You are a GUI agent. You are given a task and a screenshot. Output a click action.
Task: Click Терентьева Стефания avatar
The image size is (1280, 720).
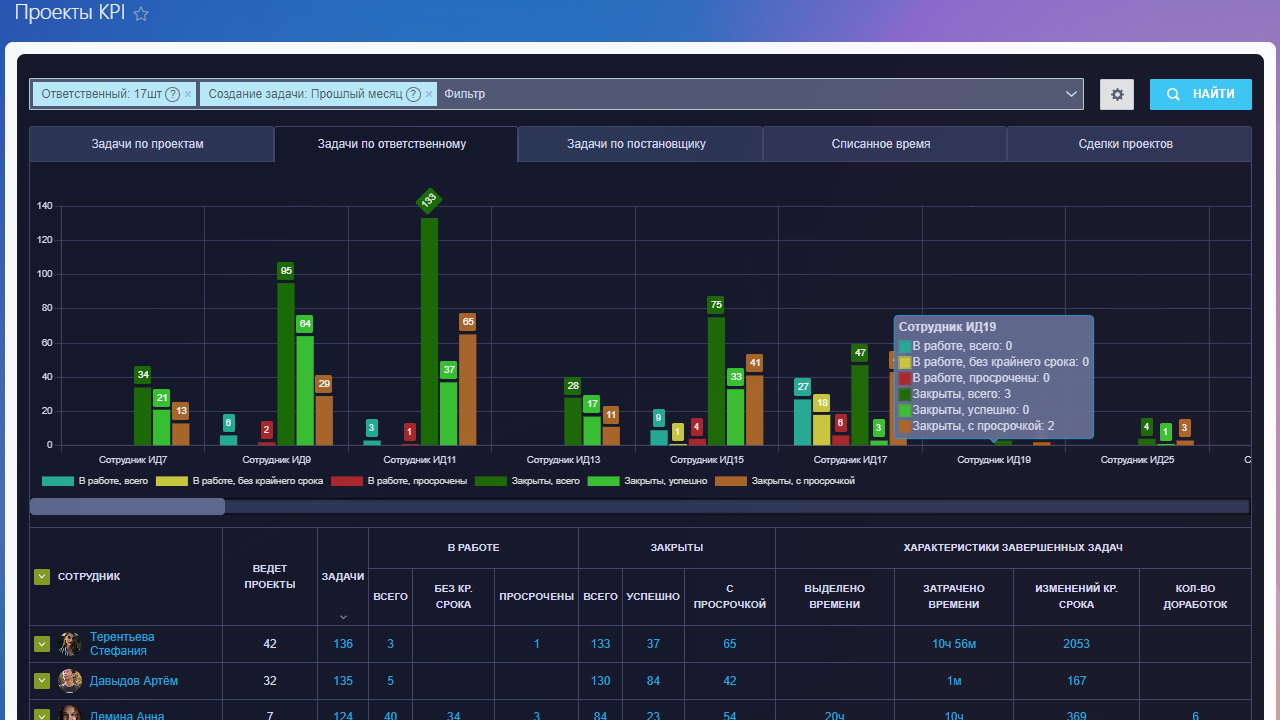click(70, 644)
